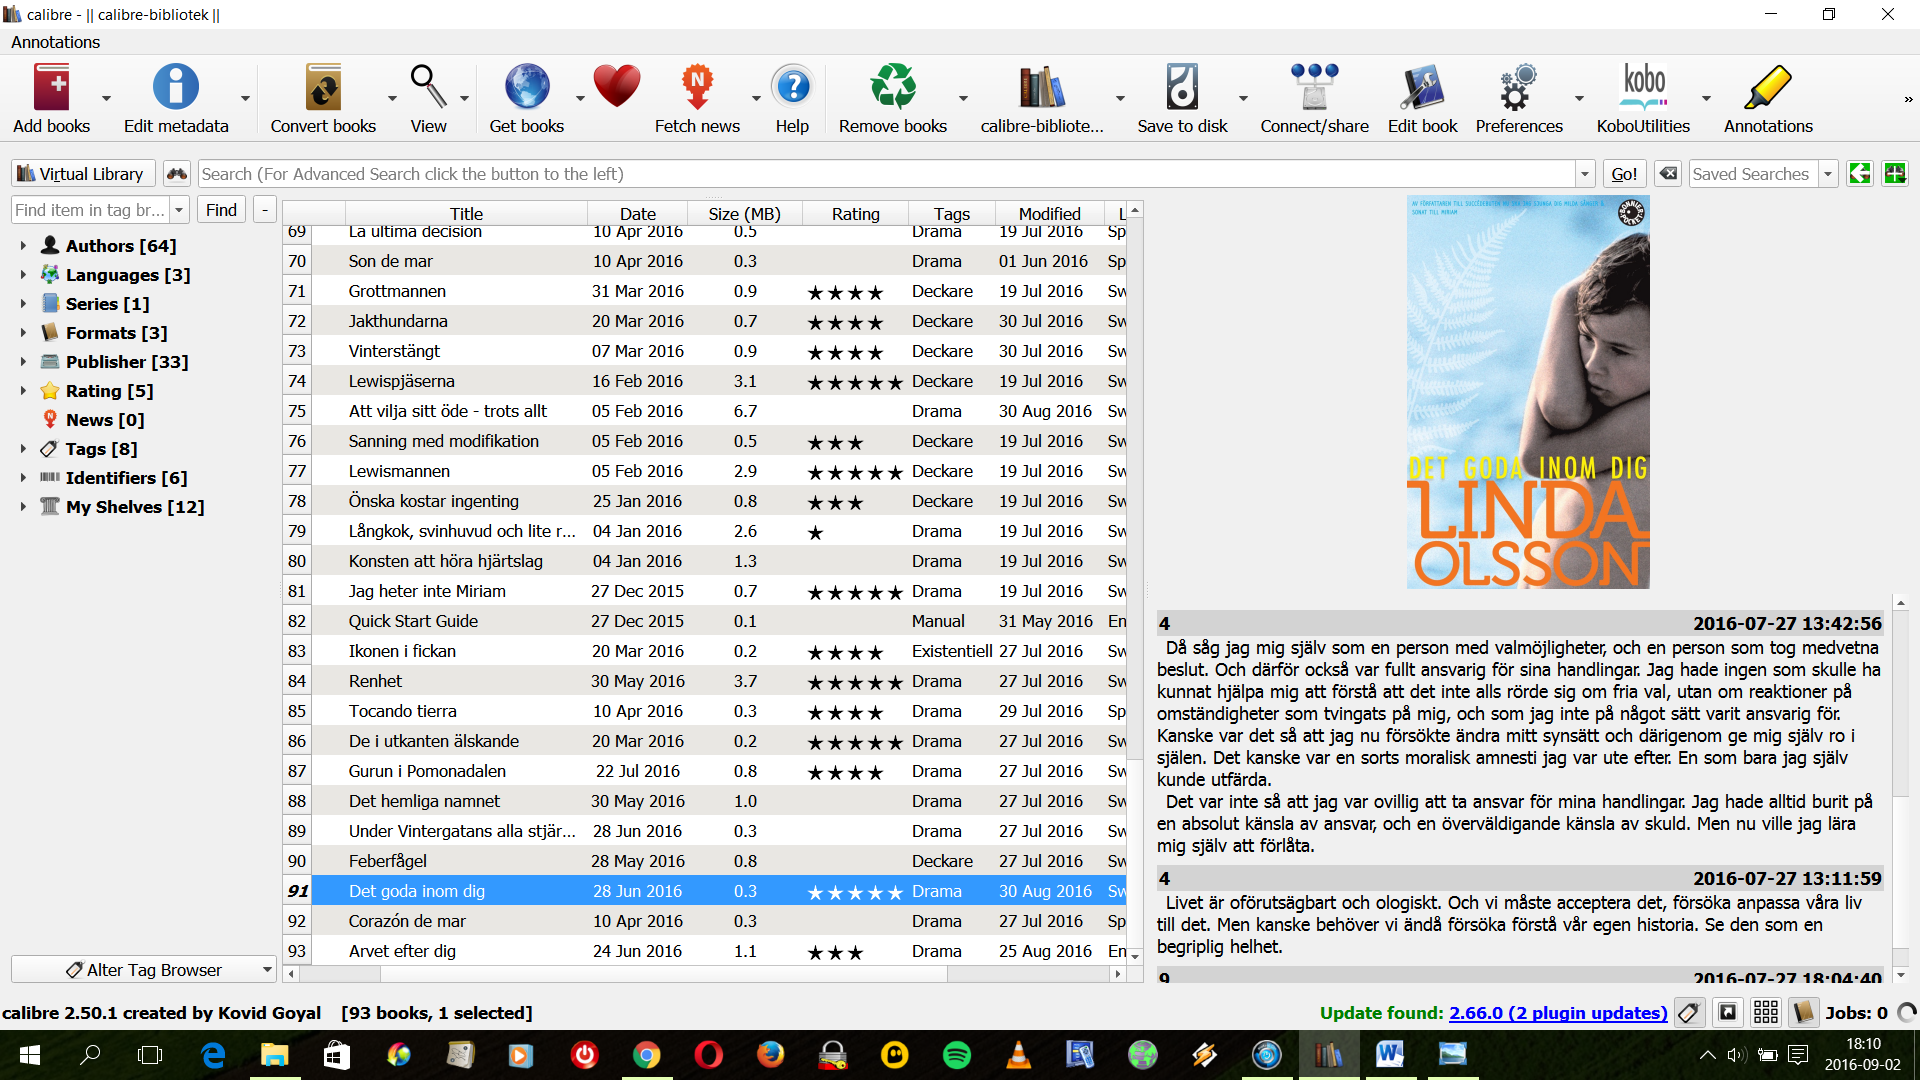Toggle the Book Details panel button
Image resolution: width=1920 pixels, height=1080 pixels.
coord(1803,1013)
